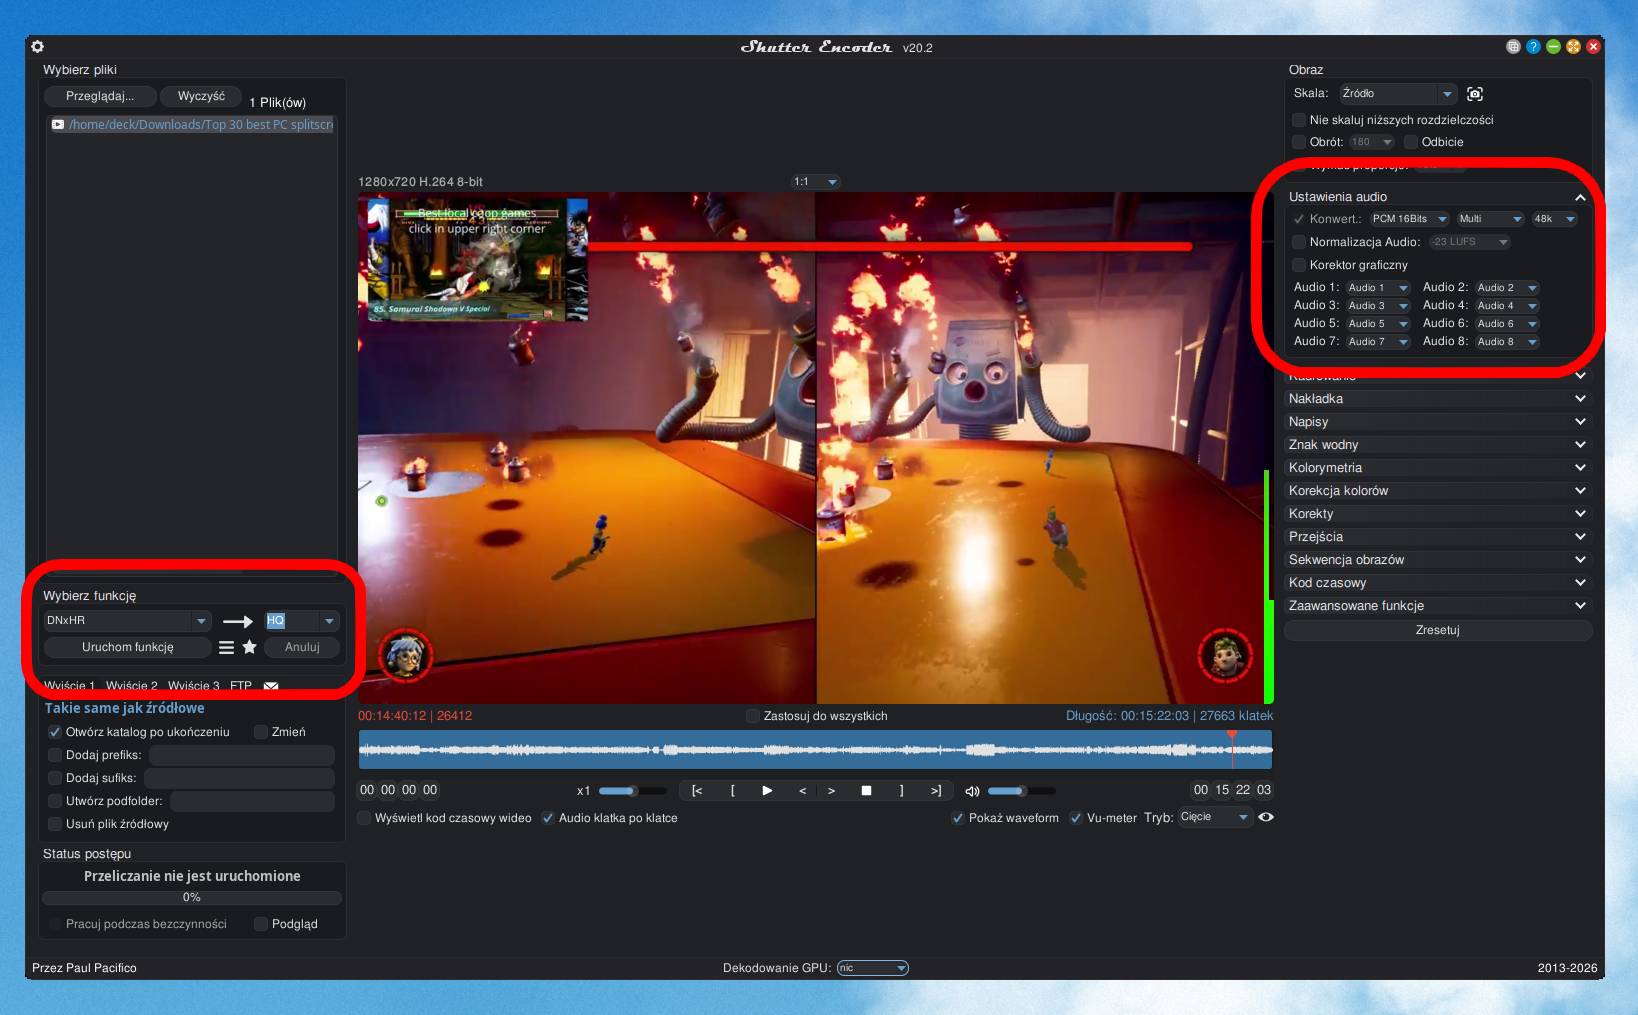This screenshot has height=1015, width=1638.
Task: Play the video preview
Action: click(767, 790)
